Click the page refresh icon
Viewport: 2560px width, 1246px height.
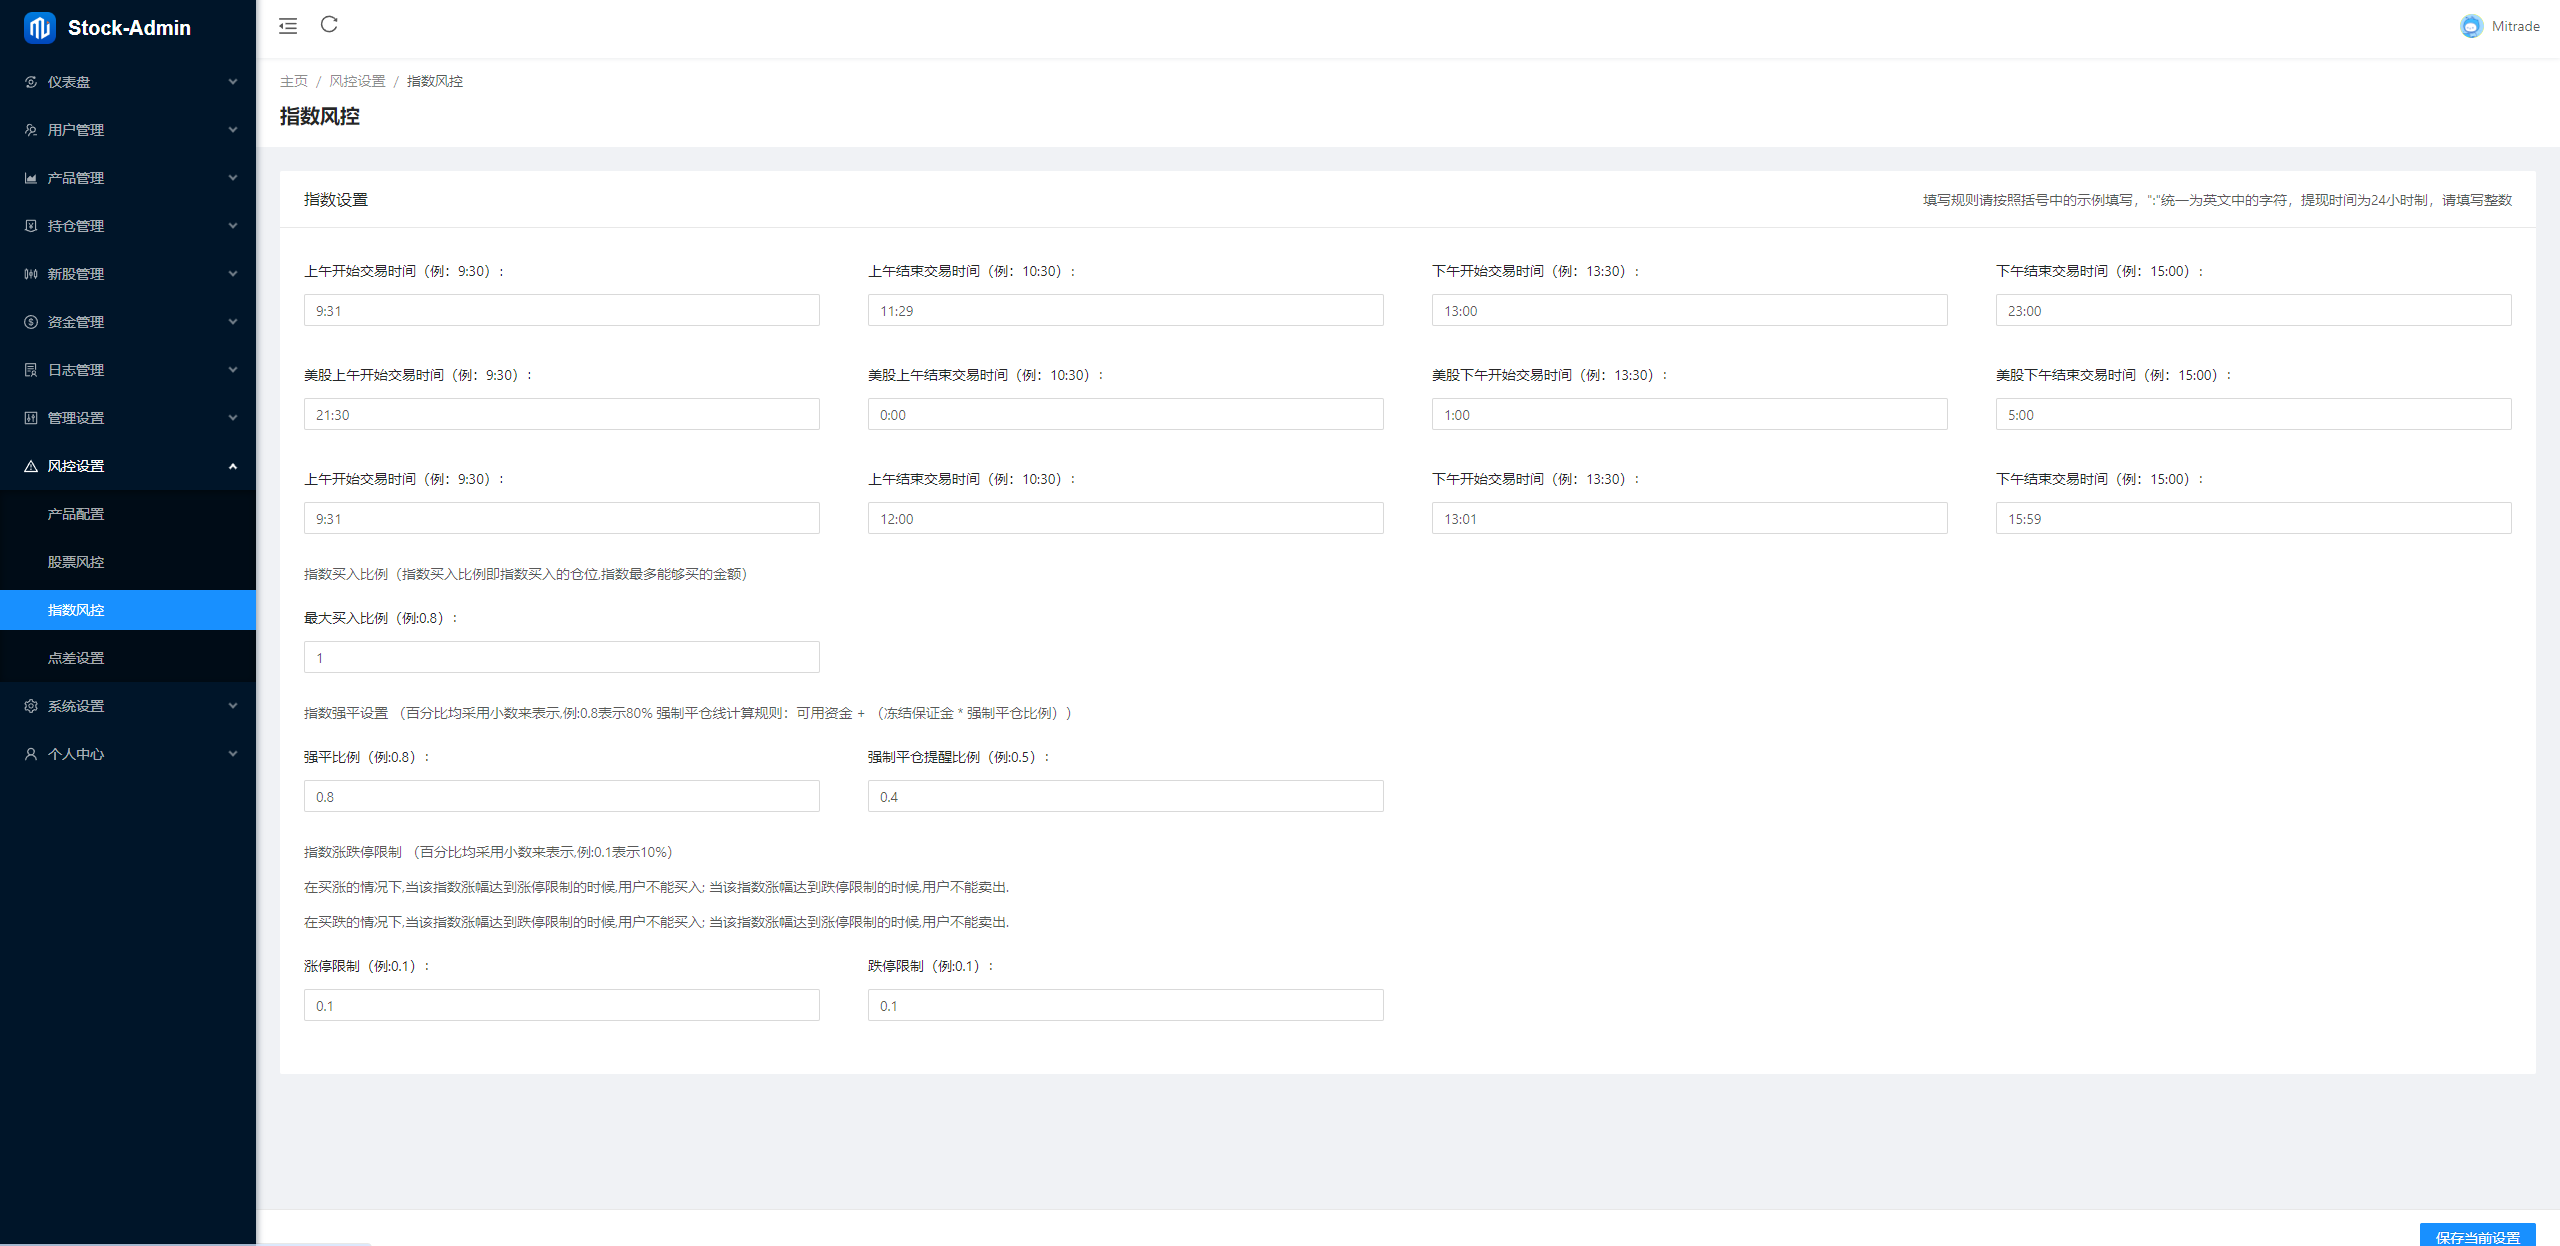tap(329, 25)
